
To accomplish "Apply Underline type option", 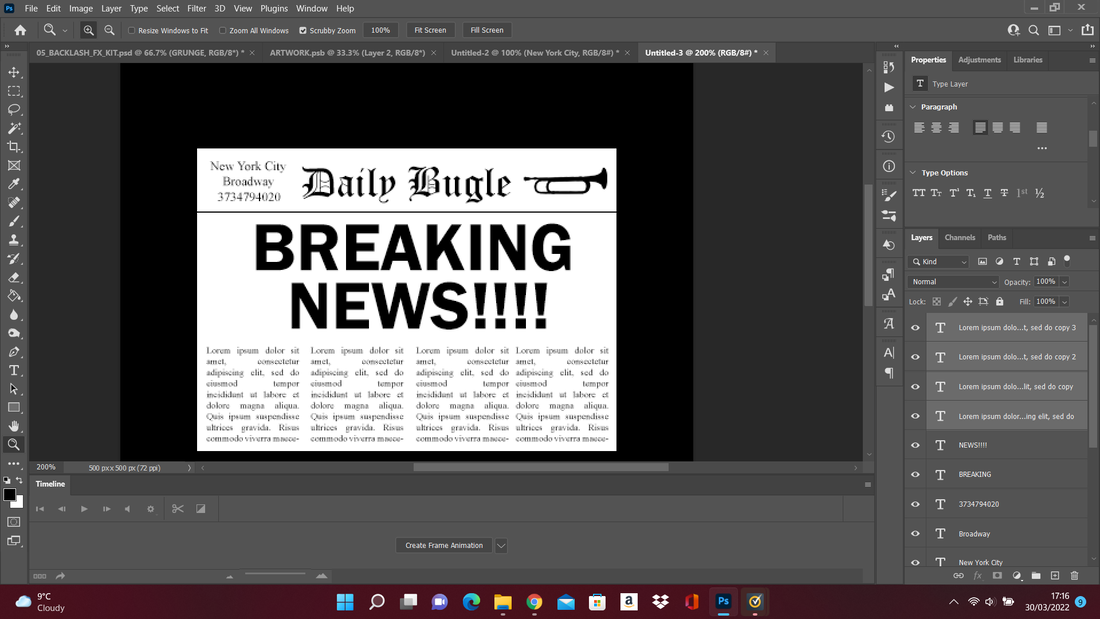I will pyautogui.click(x=988, y=193).
